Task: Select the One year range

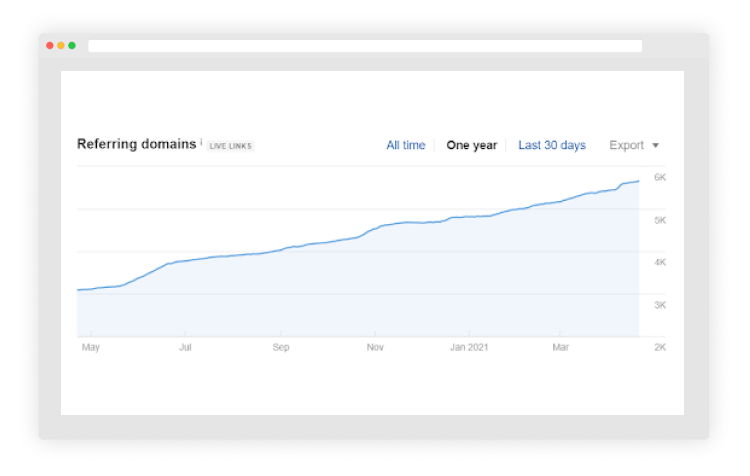Action: [x=471, y=145]
